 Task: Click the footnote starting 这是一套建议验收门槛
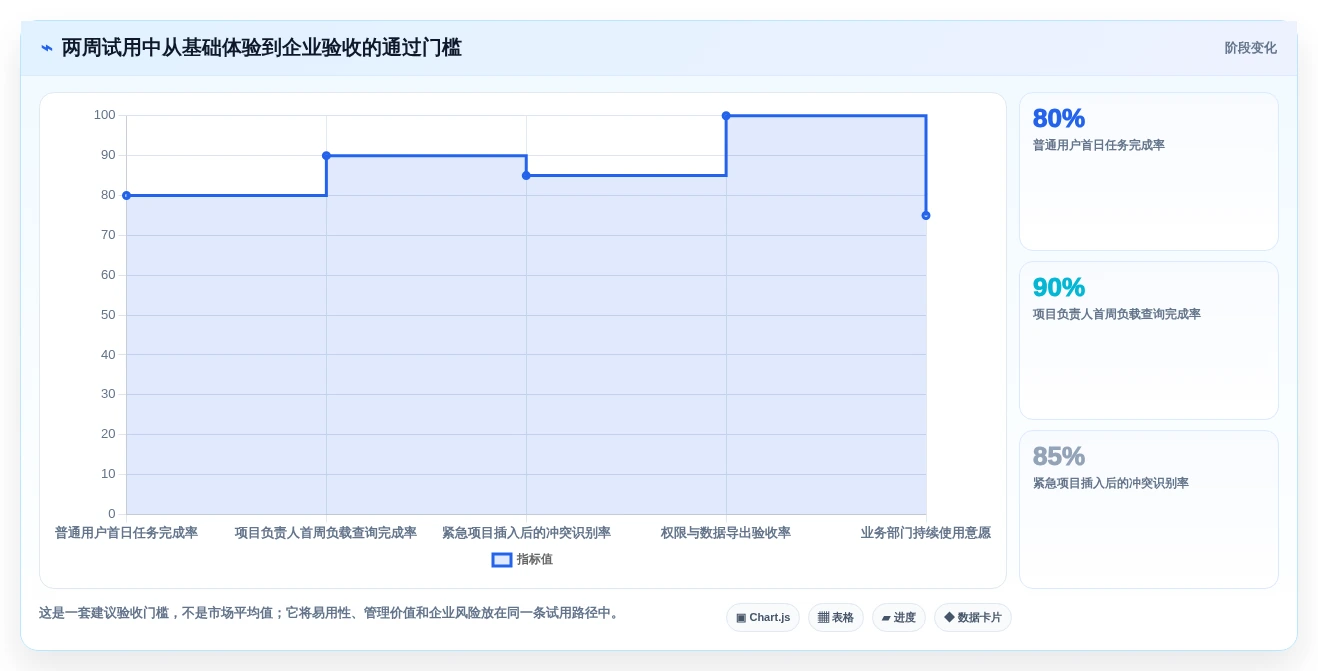[331, 613]
